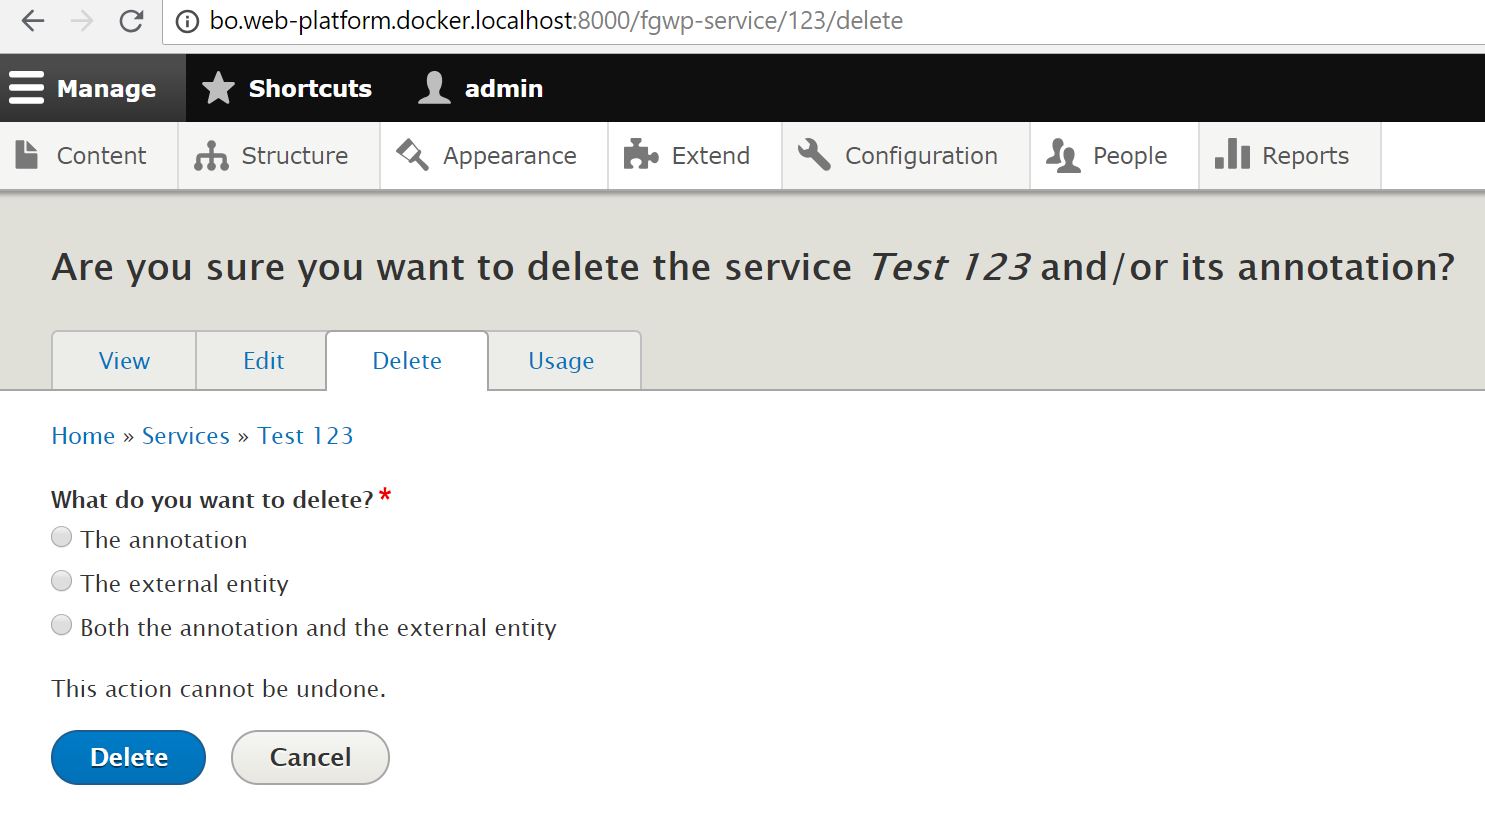Image resolution: width=1485 pixels, height=826 pixels.
Task: Open the Manage menu via hamburger icon
Action: pos(27,87)
